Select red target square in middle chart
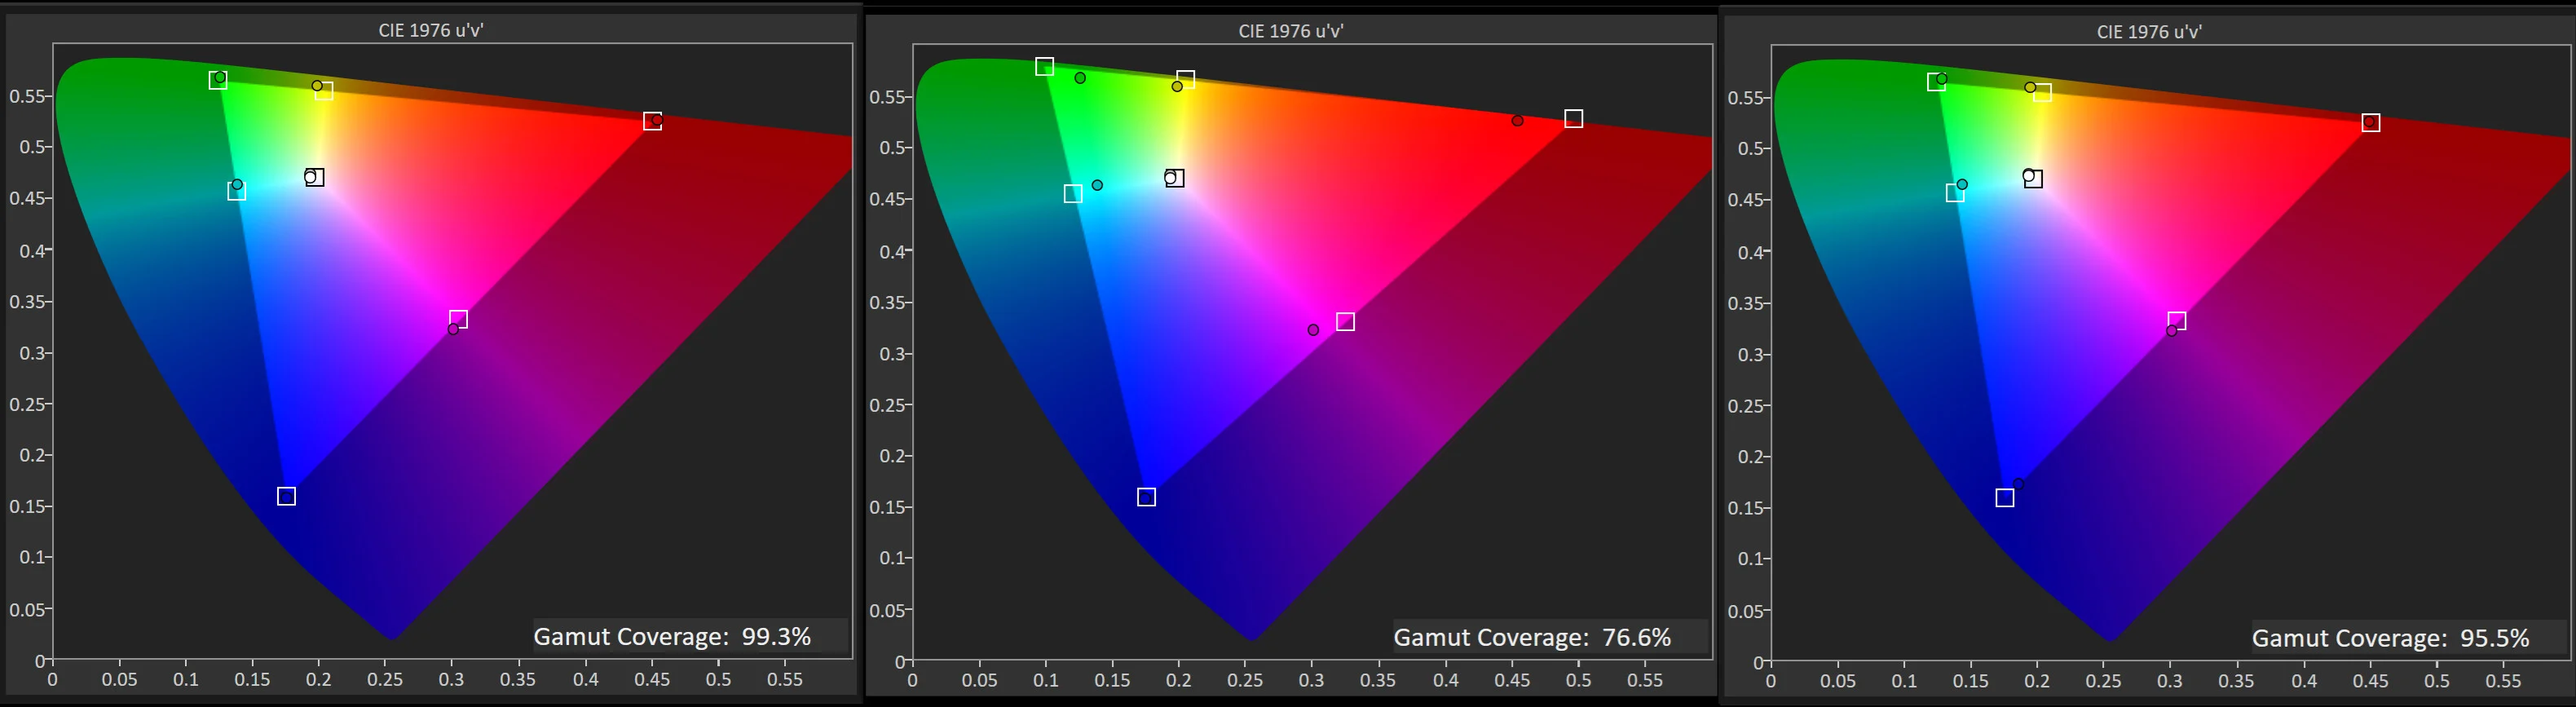2576x707 pixels. (x=1573, y=119)
